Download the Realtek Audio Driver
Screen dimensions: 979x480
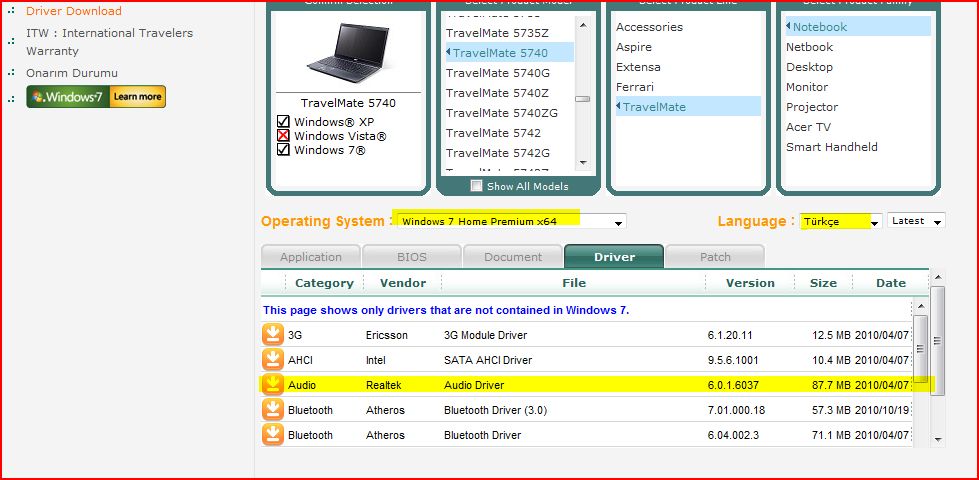(x=272, y=385)
